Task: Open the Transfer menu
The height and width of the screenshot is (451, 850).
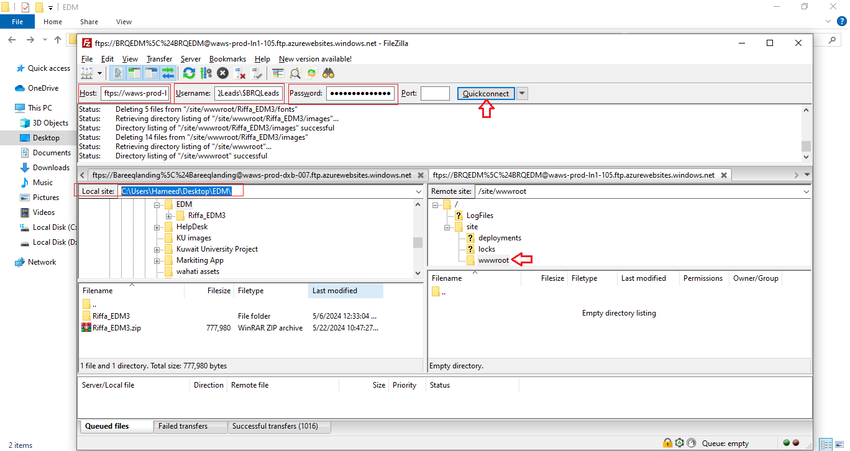Action: click(x=159, y=59)
